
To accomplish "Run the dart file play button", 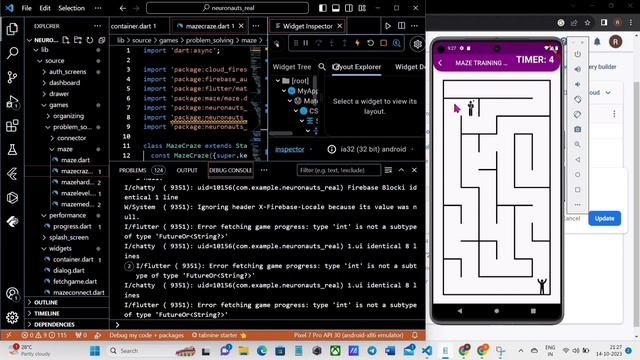I will click(x=388, y=26).
